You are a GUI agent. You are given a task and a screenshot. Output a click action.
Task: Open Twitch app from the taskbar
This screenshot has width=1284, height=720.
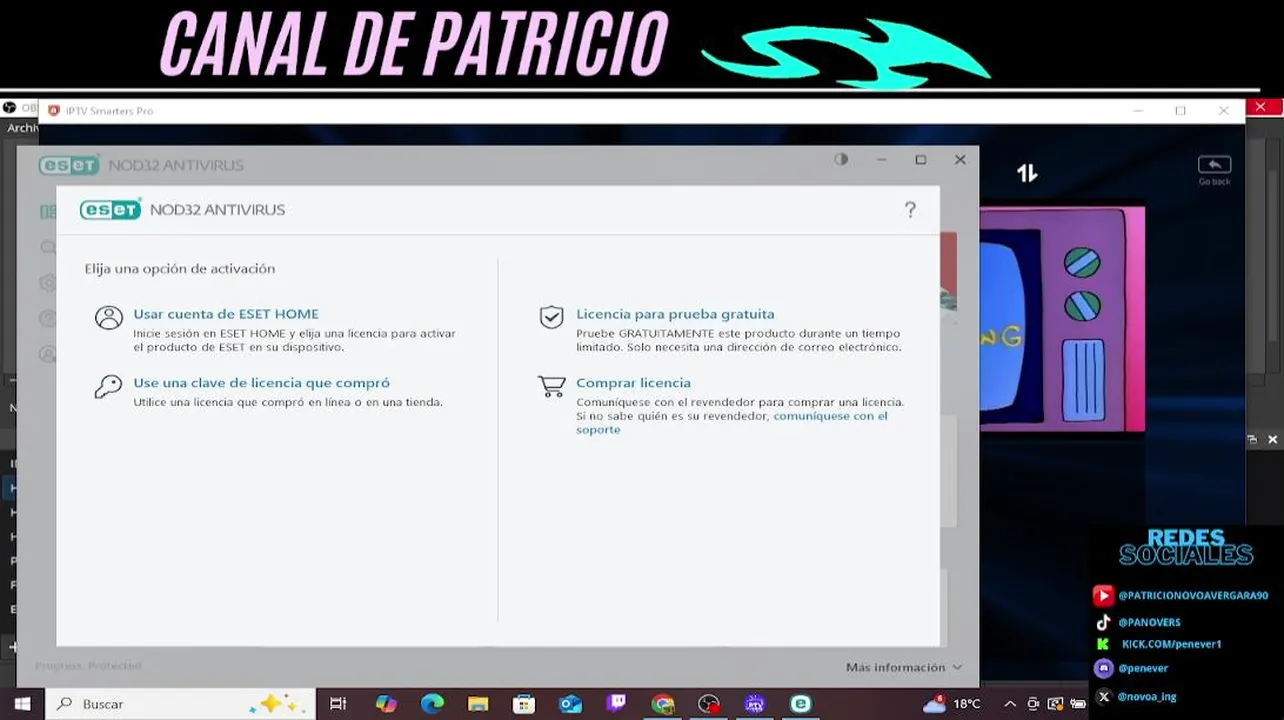pyautogui.click(x=617, y=704)
